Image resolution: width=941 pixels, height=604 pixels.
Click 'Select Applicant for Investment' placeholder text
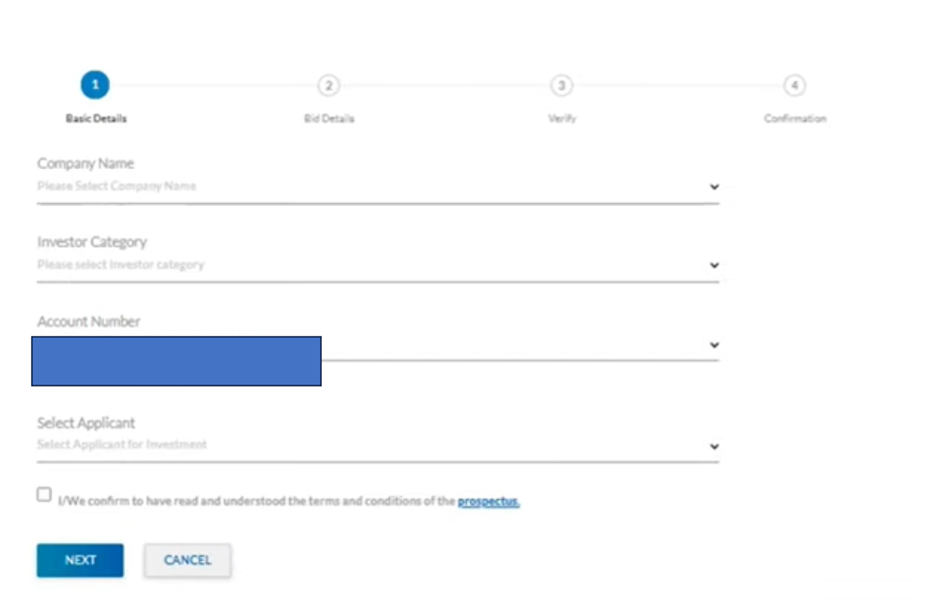122,444
